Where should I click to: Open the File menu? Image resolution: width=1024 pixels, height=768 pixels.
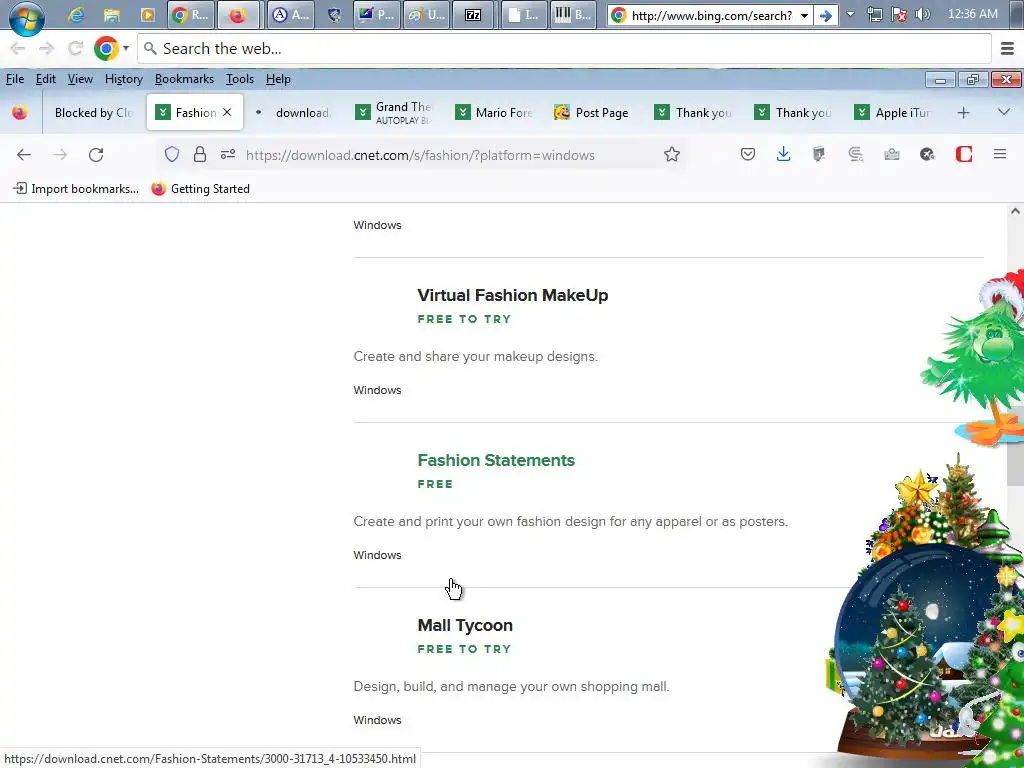(x=15, y=79)
